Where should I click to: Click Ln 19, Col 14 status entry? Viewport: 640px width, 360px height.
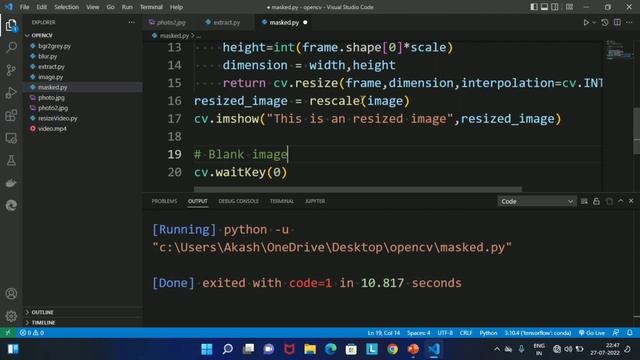tap(384, 333)
